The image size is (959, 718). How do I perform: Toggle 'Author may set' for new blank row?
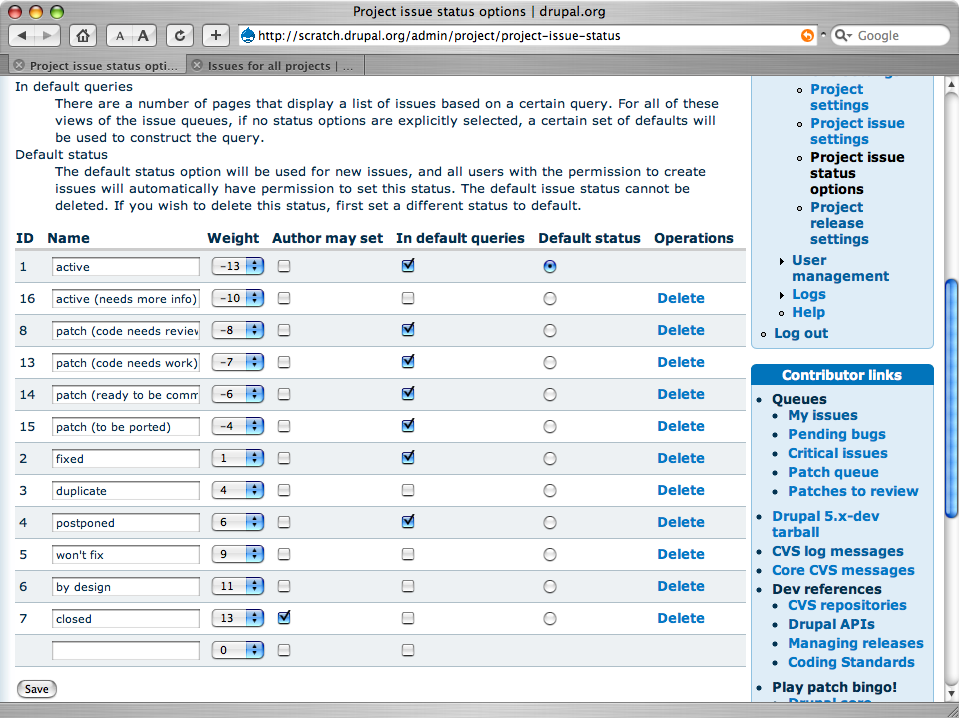[x=284, y=650]
